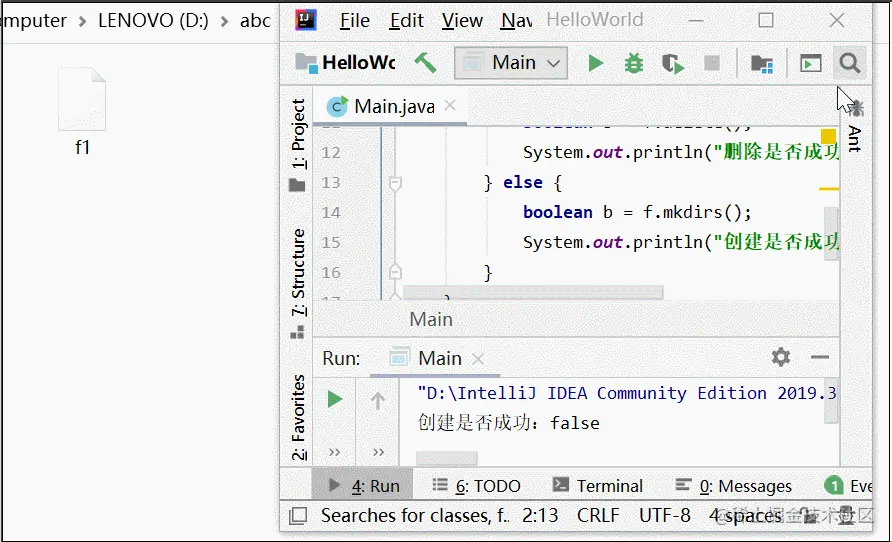Screen dimensions: 892x542
Task: Click the HelloWorld project folder icon
Action: pyautogui.click(x=306, y=63)
